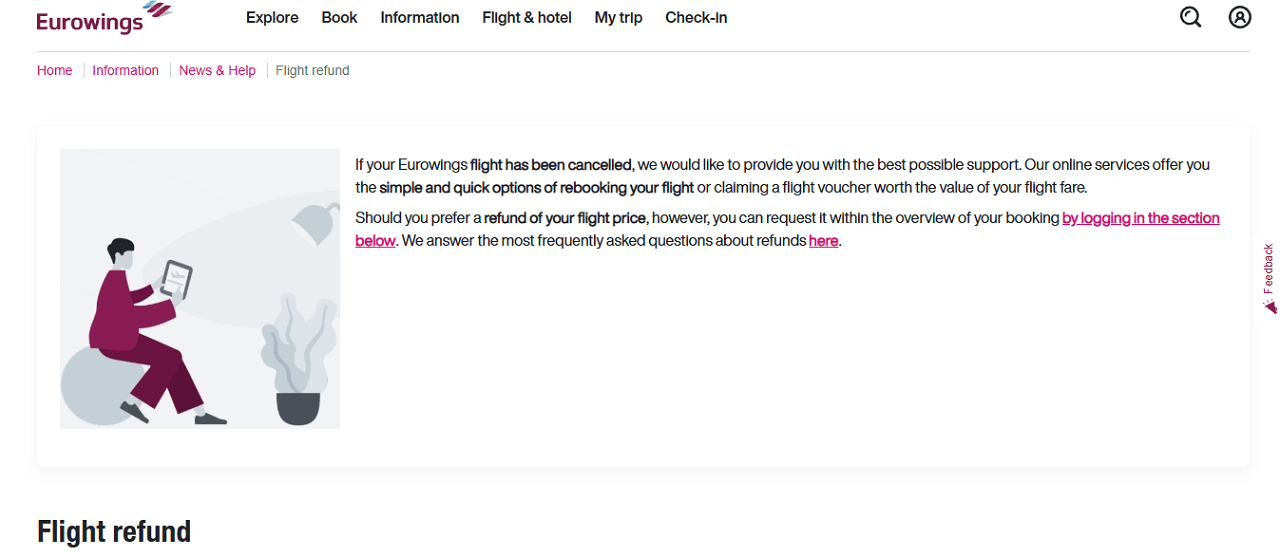
Task: Follow the 'by logging in the section below' link
Action: coord(787,229)
